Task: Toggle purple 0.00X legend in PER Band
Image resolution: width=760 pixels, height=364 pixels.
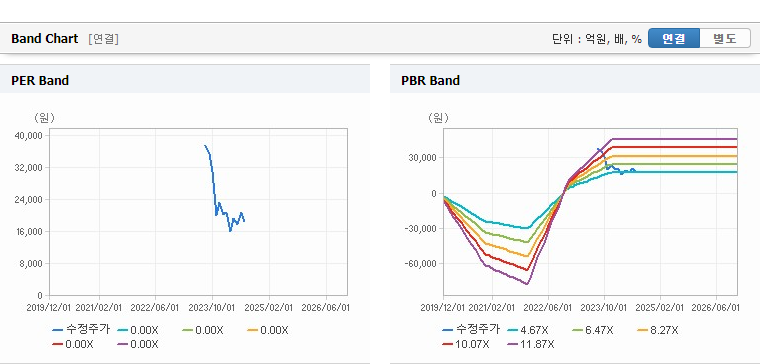Action: [x=138, y=344]
